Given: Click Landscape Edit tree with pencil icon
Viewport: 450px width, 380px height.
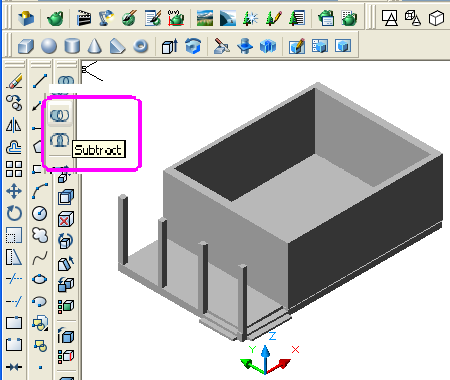Looking at the screenshot, I should point(273,18).
